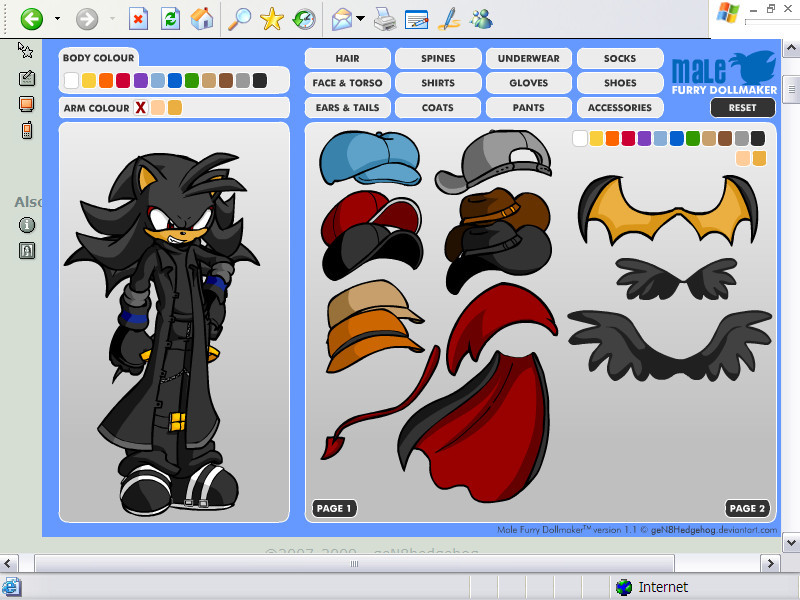Open browsing History icon
Viewport: 800px width, 600px height.
coord(304,19)
